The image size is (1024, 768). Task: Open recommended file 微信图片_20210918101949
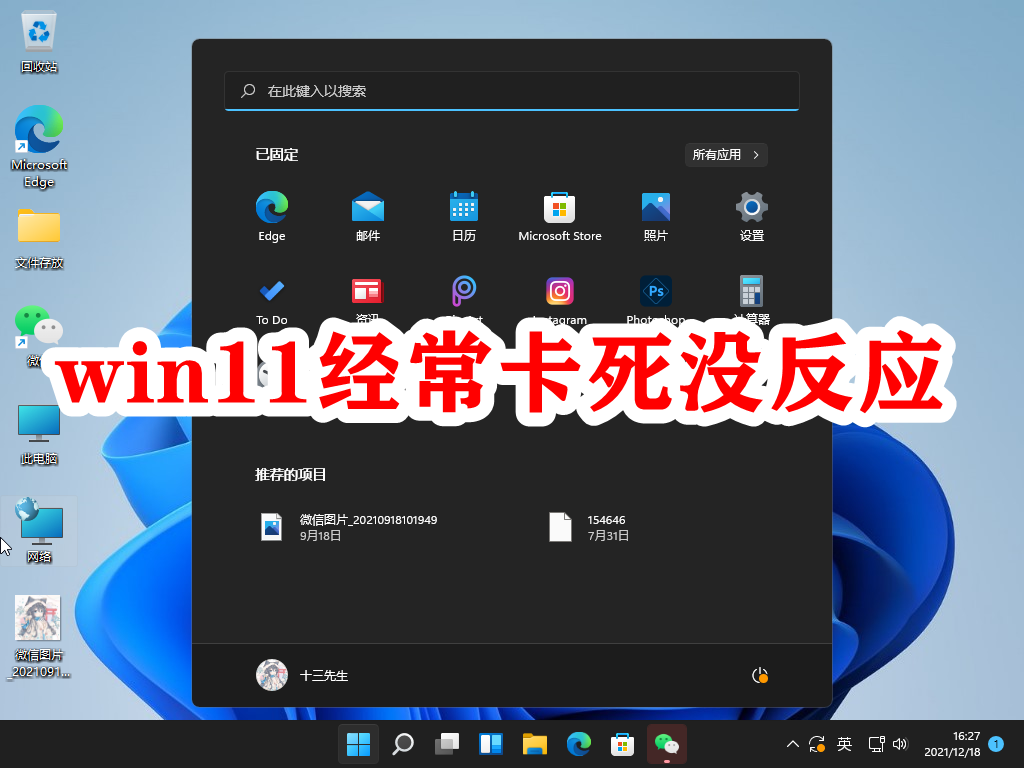349,527
